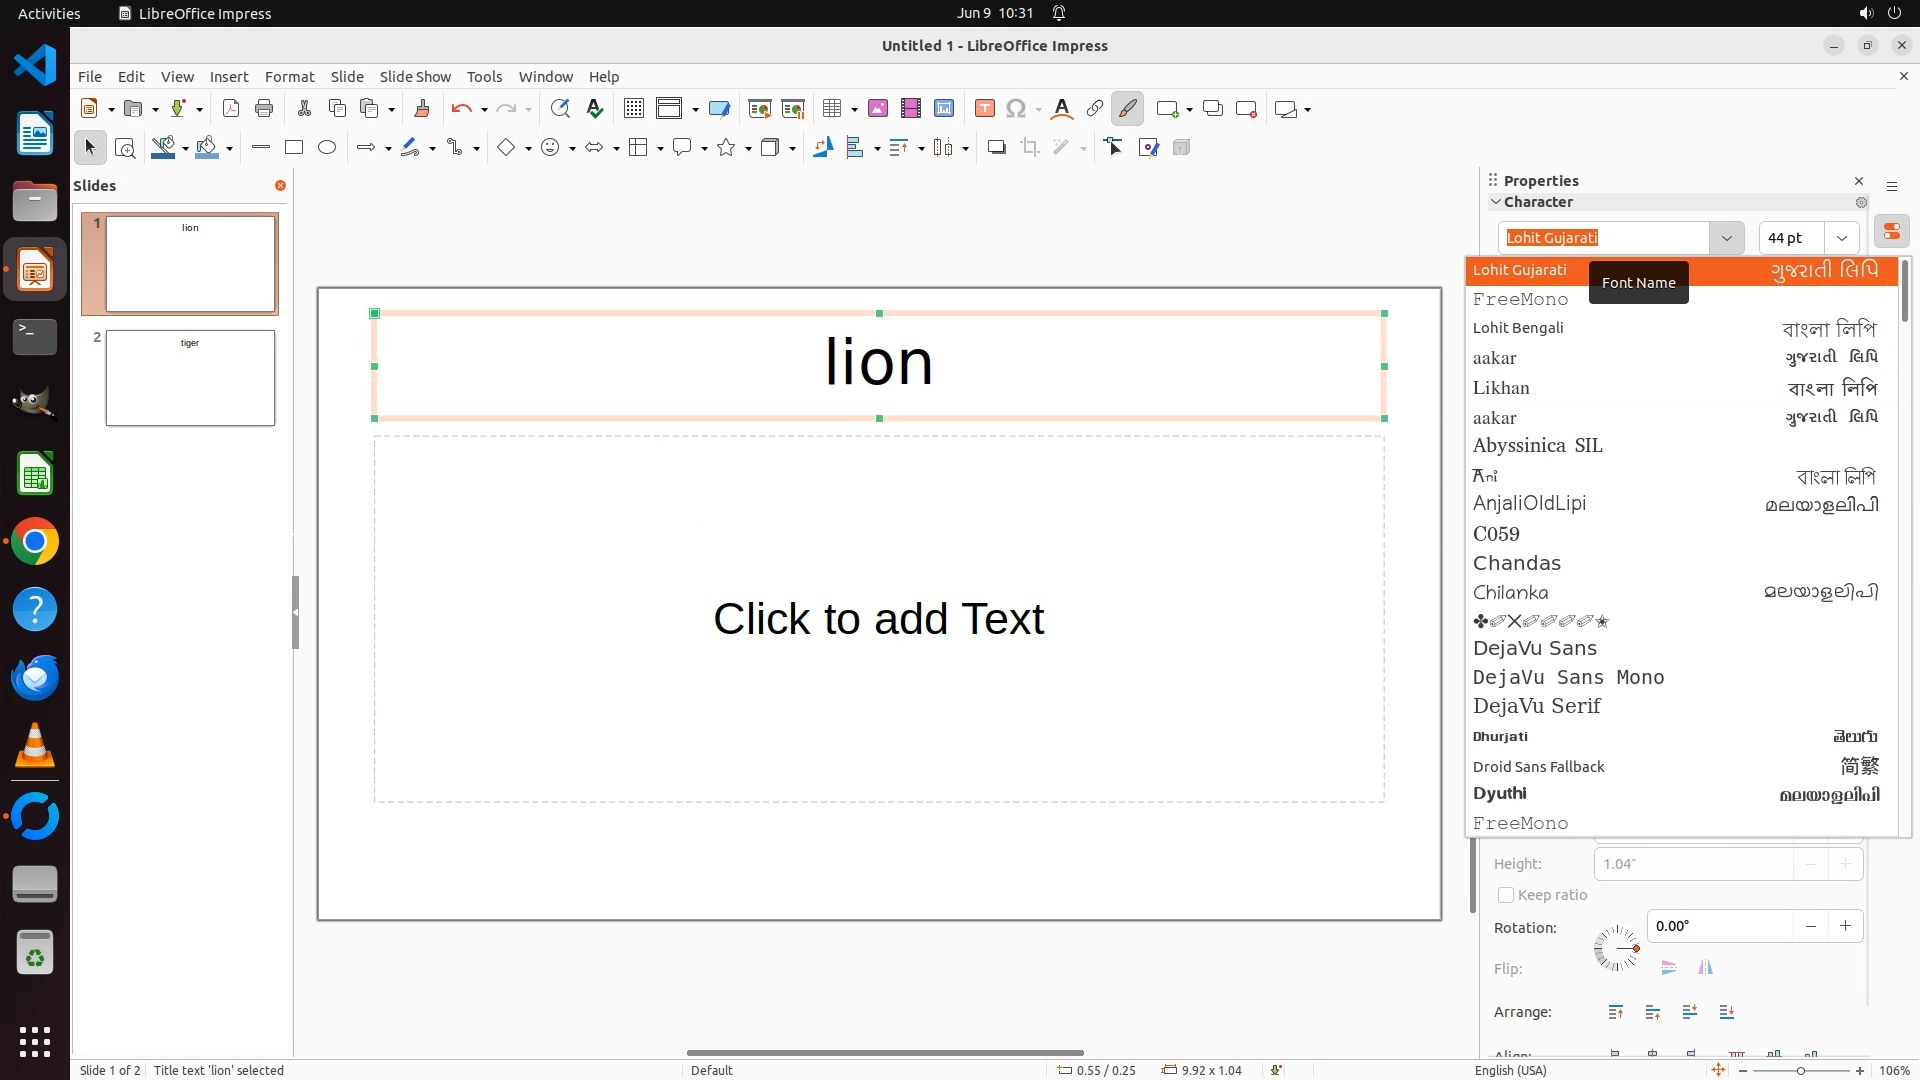The height and width of the screenshot is (1080, 1920).
Task: Open the Format menu
Action: [289, 77]
